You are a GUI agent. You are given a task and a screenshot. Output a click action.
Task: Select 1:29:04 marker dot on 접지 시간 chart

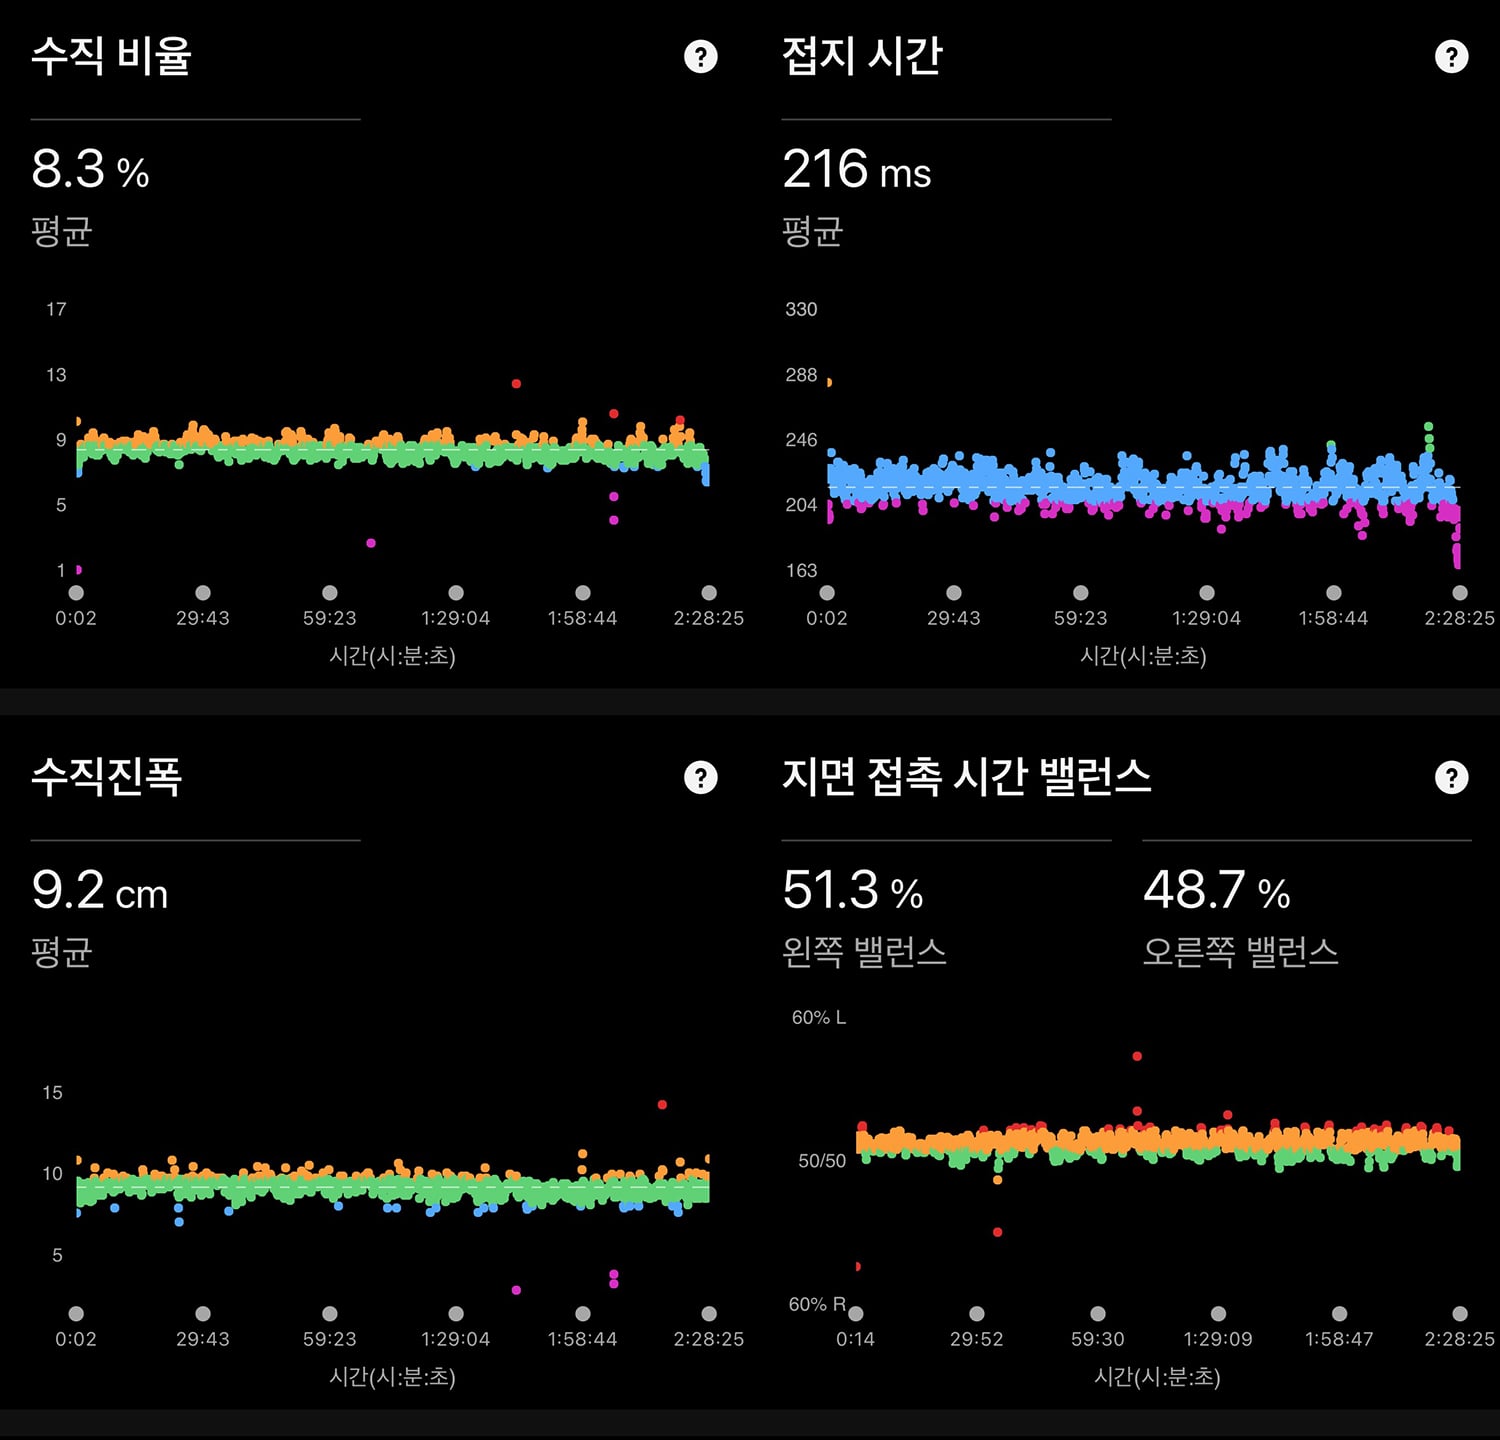[1207, 593]
